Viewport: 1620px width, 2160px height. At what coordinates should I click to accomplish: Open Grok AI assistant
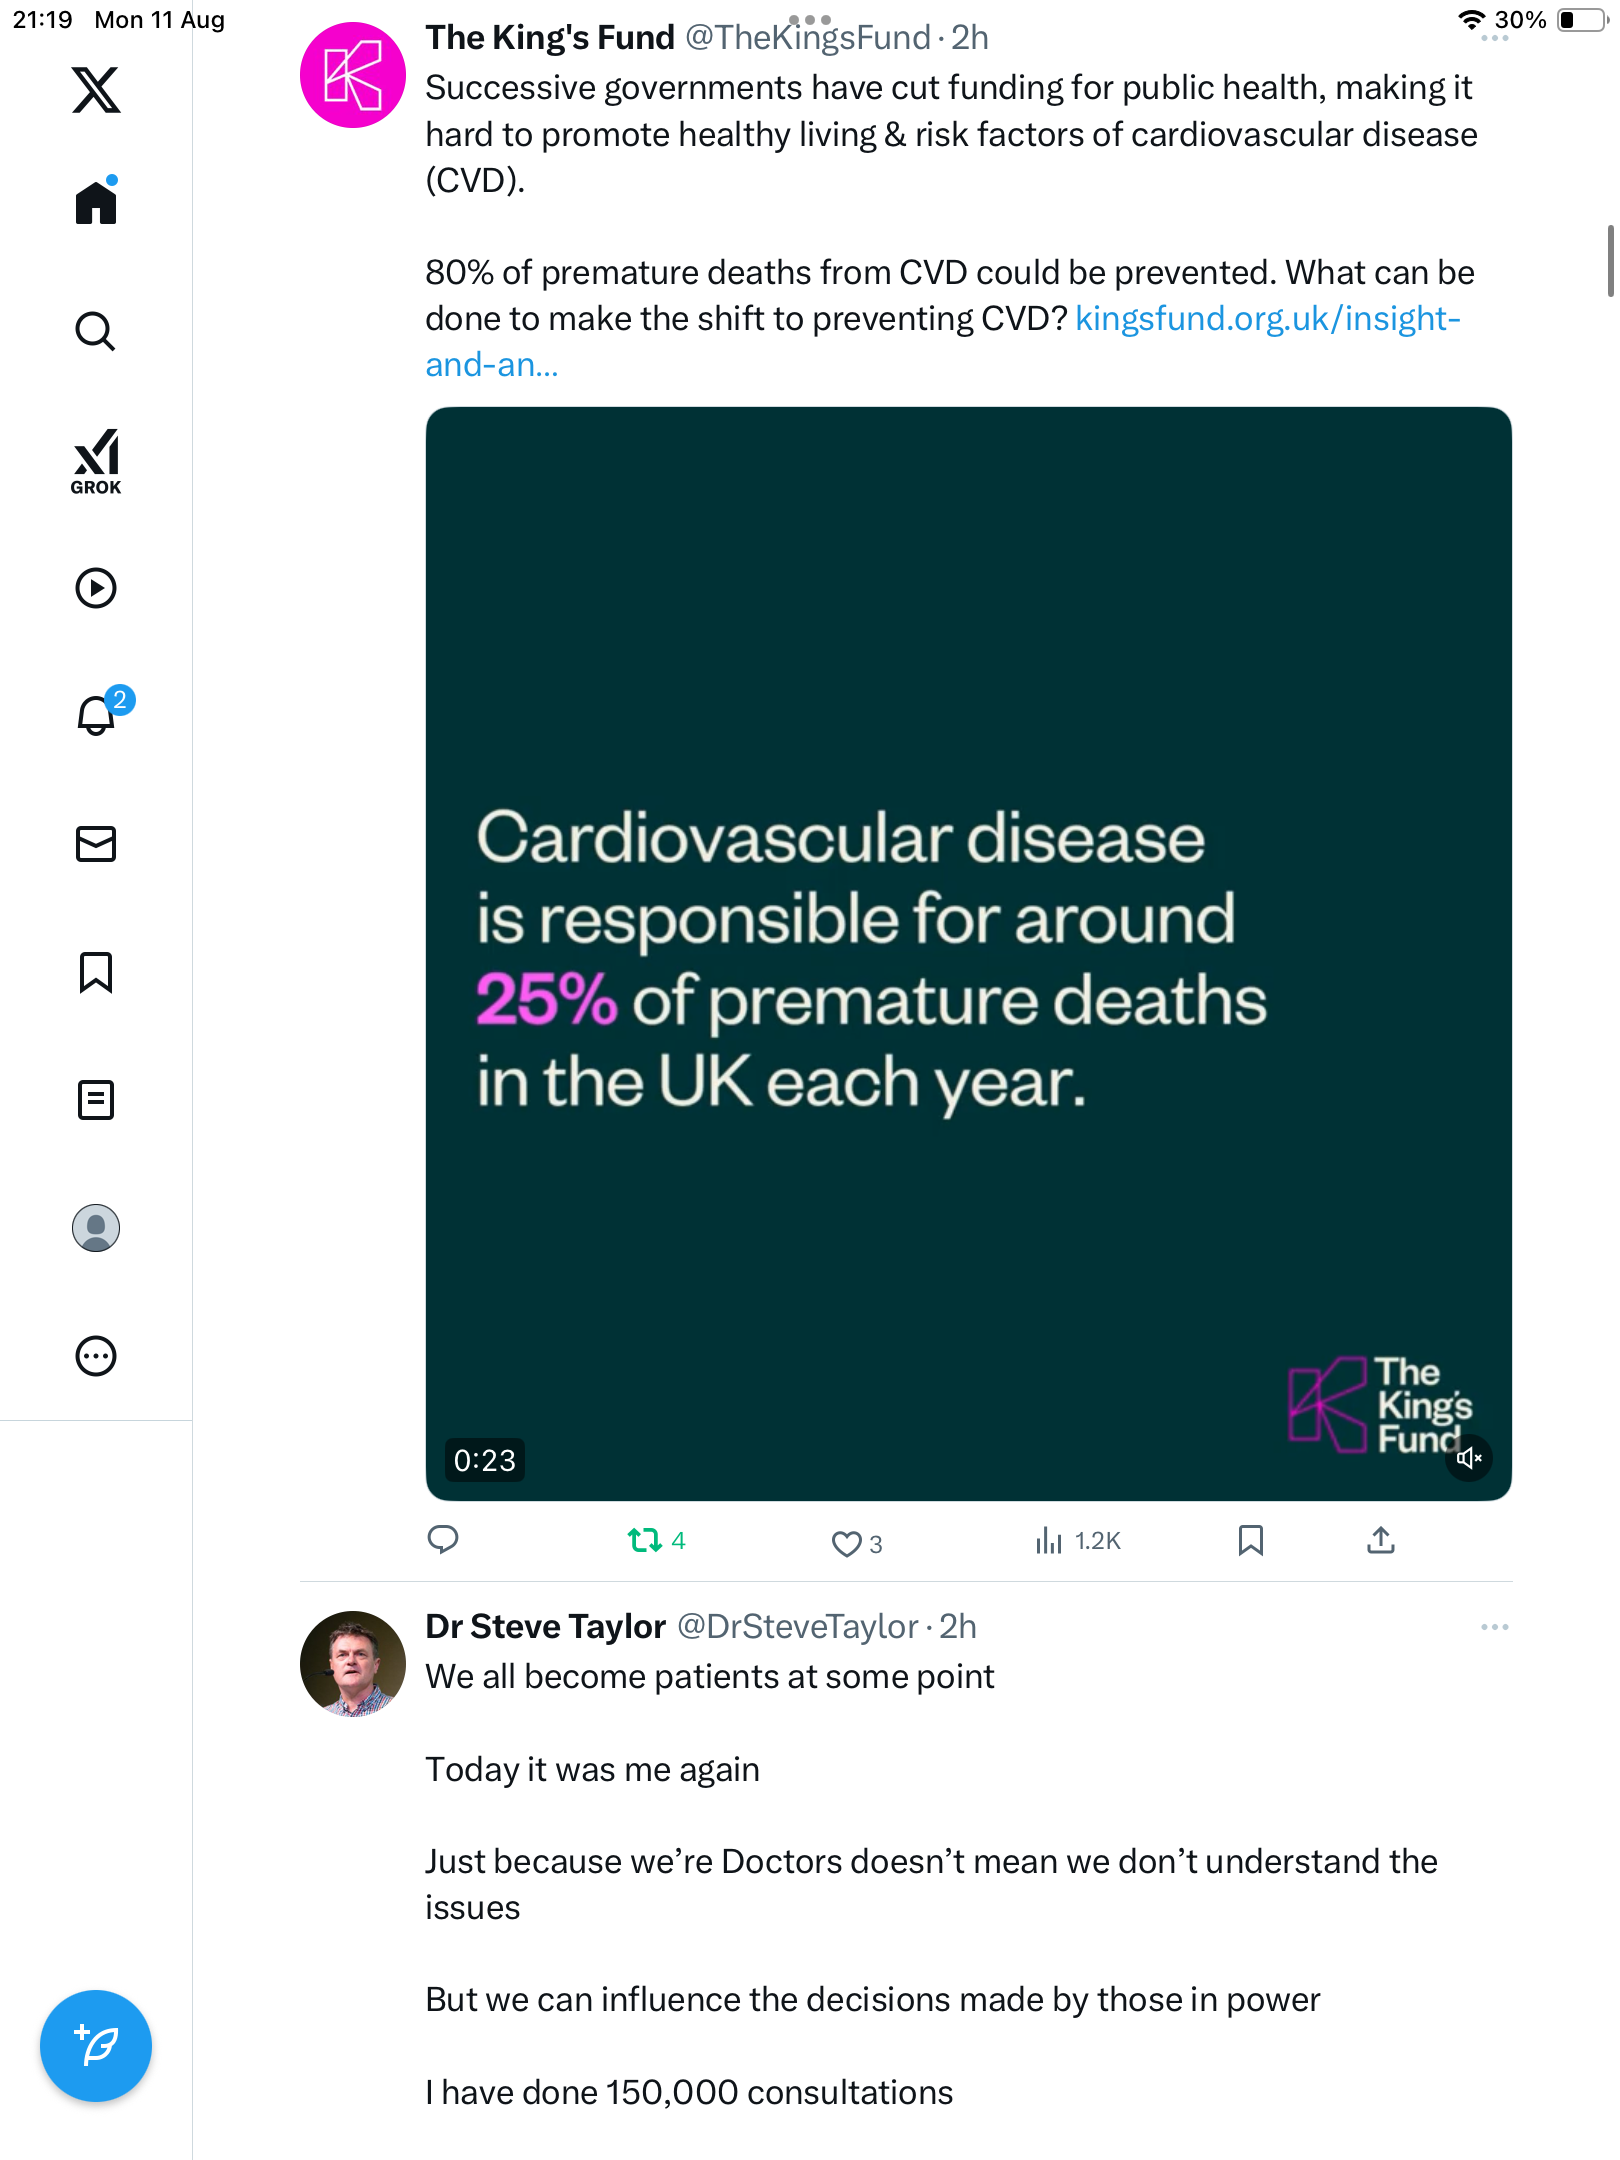coord(96,461)
